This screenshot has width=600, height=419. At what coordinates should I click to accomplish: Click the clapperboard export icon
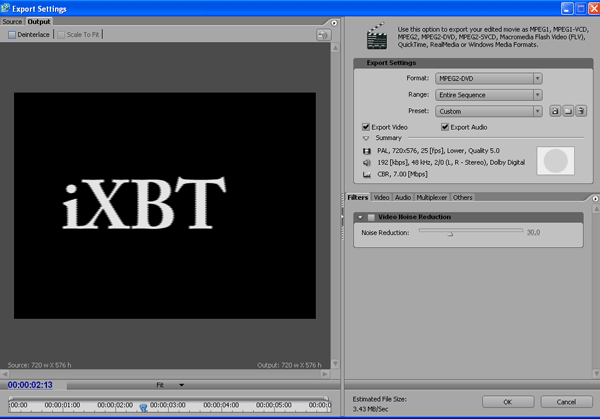coord(377,37)
